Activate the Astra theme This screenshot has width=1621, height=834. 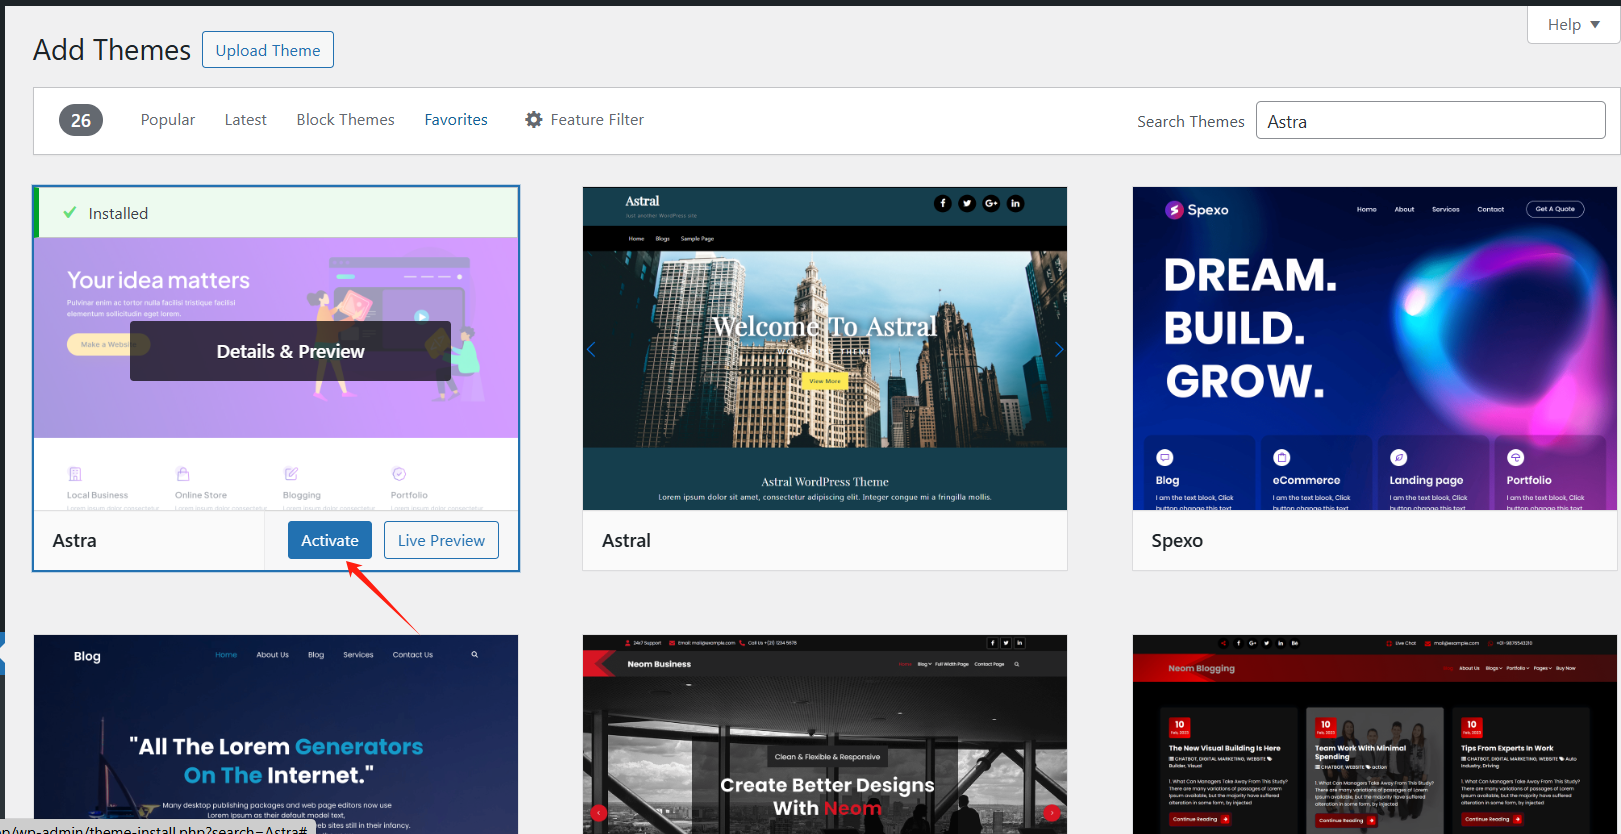coord(329,540)
